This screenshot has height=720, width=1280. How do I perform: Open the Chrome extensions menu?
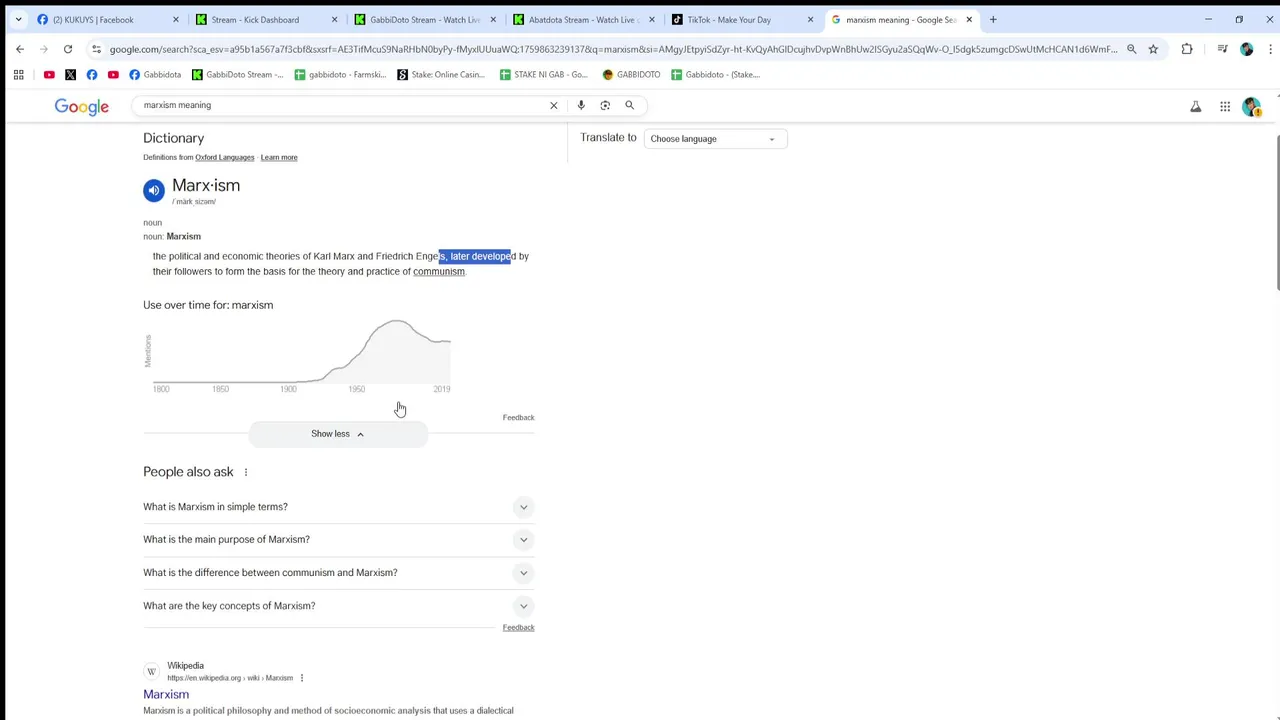[1187, 49]
